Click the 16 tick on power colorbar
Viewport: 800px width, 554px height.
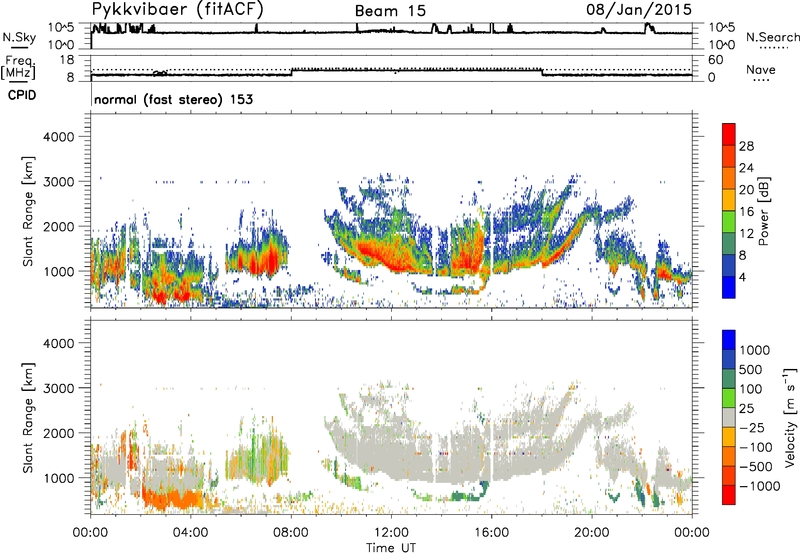click(746, 212)
